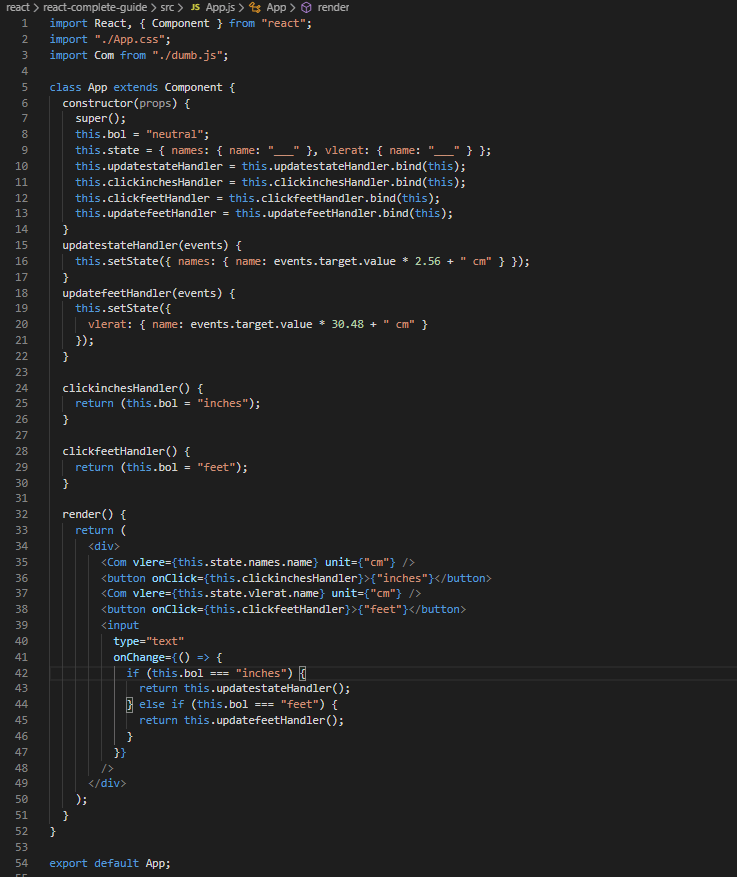Expand chevron after 'react' breadcrumb
The height and width of the screenshot is (877, 737).
point(36,7)
